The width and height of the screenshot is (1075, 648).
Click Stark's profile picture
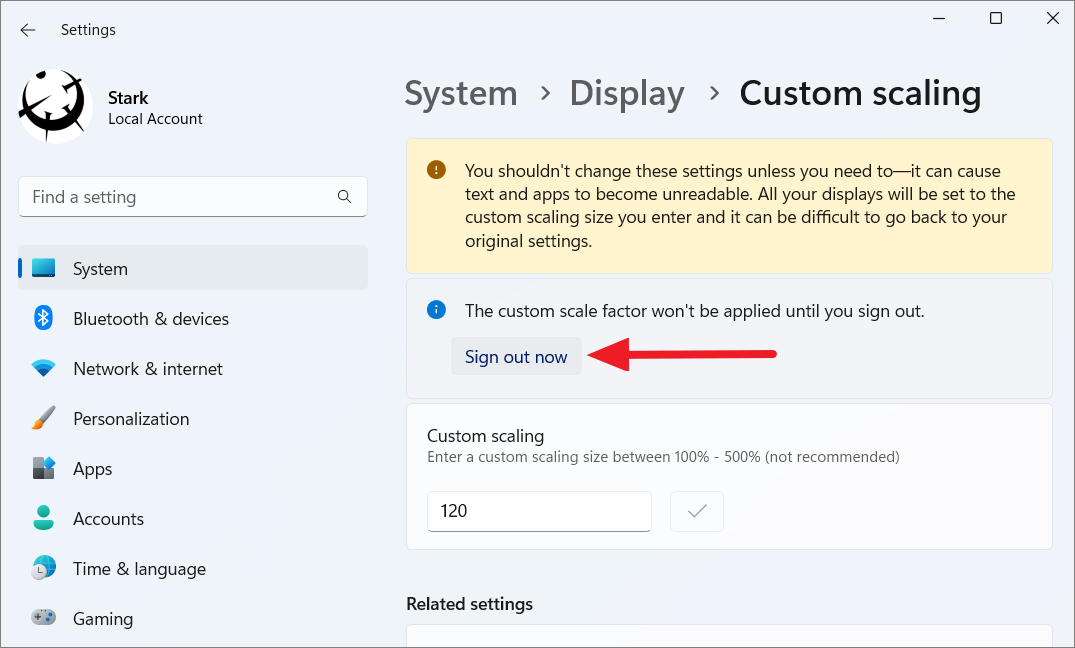point(55,104)
